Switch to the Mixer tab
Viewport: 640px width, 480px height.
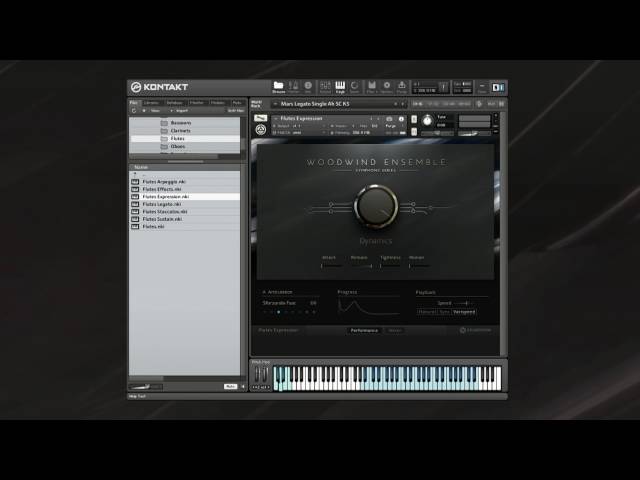[394, 331]
